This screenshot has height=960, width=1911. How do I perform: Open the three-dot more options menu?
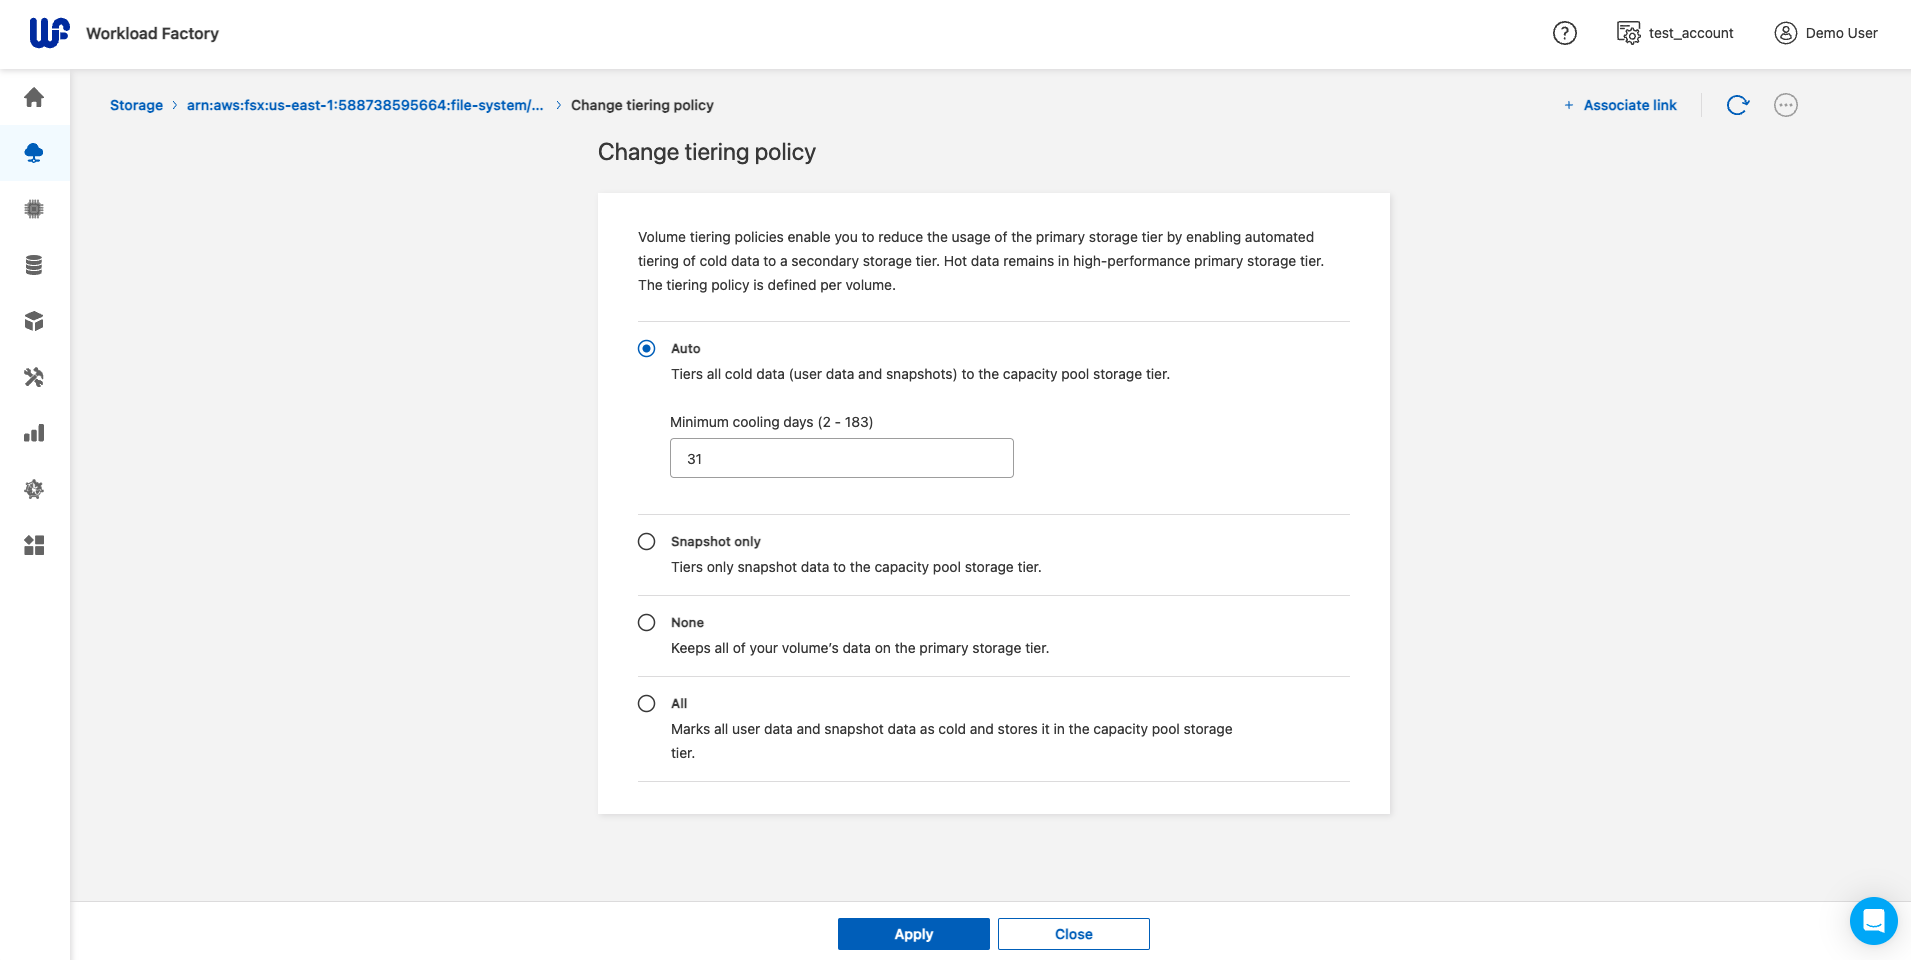point(1785,105)
